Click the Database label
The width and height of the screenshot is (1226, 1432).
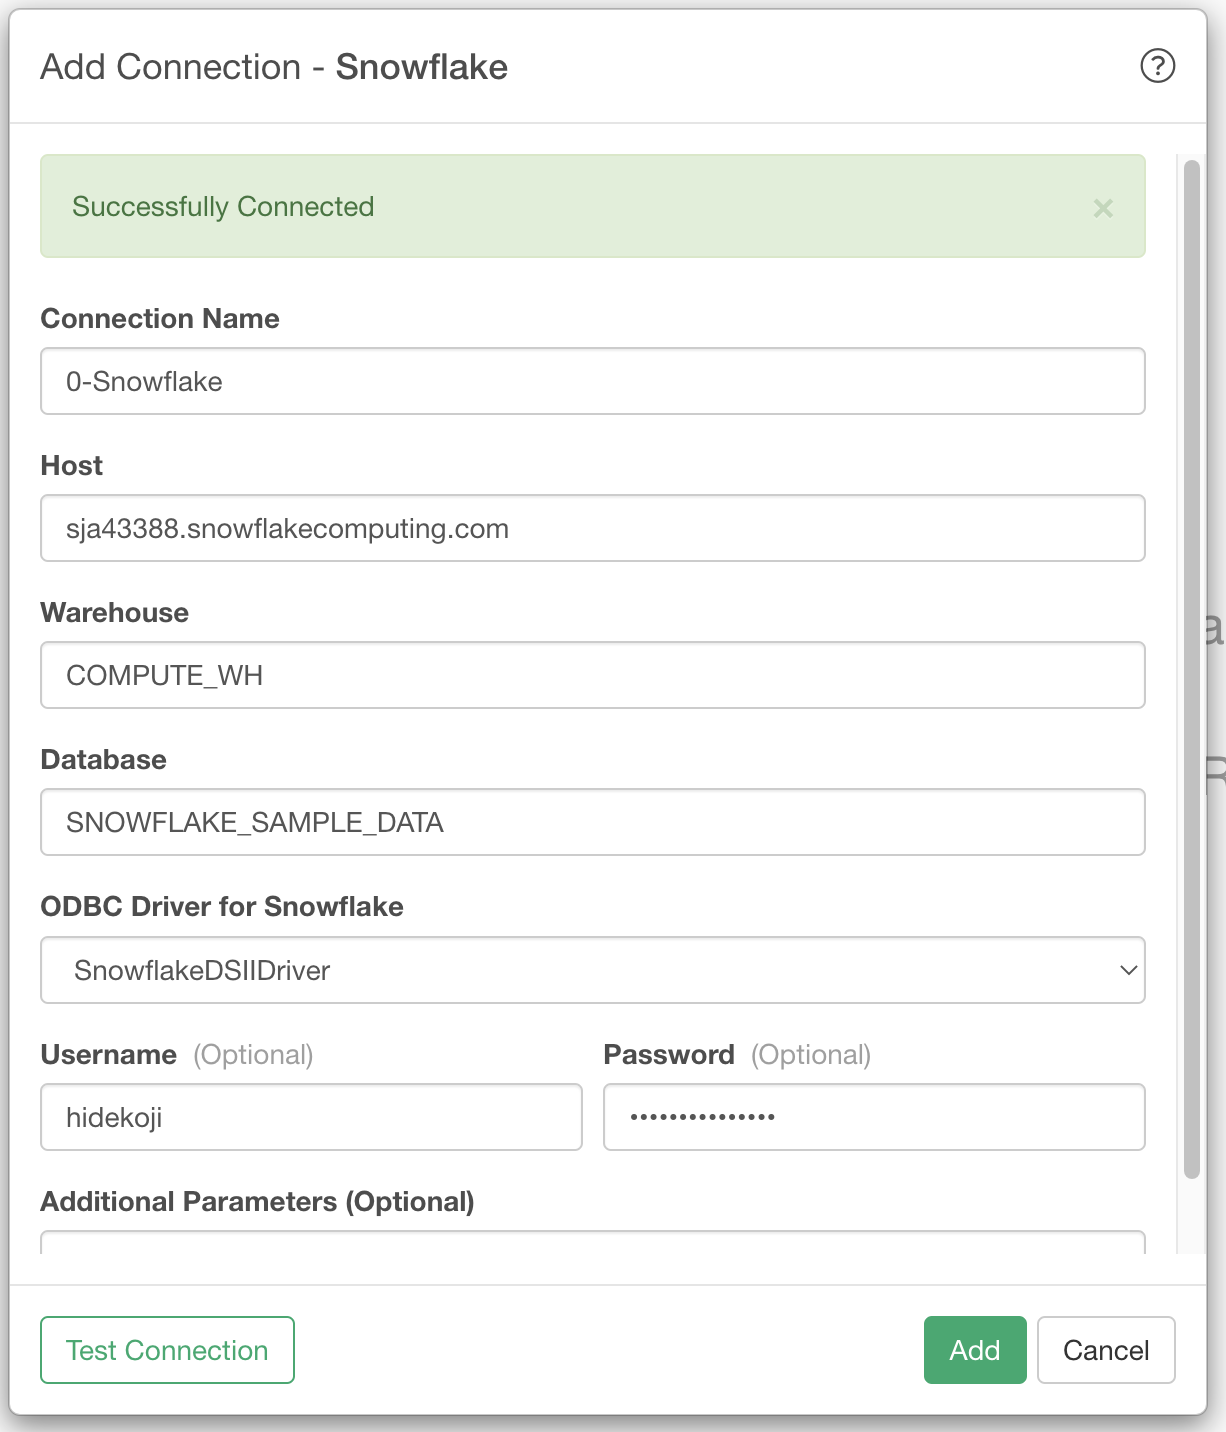104,760
